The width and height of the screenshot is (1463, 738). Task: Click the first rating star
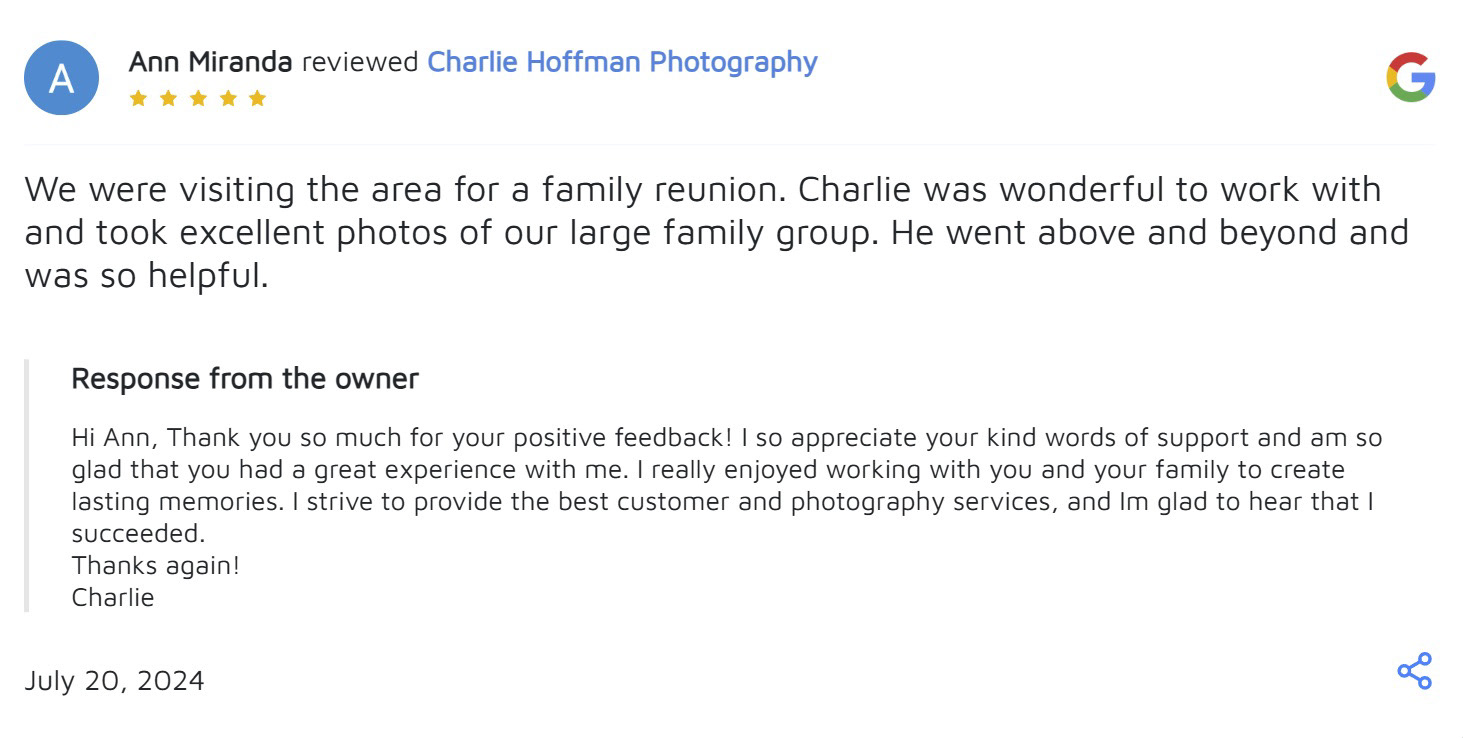[138, 98]
